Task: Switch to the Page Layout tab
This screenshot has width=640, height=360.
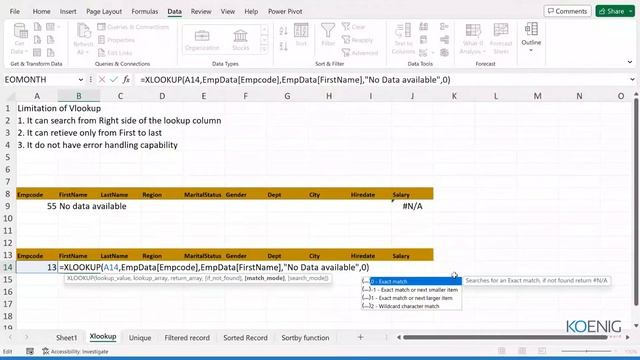Action: coord(104,11)
